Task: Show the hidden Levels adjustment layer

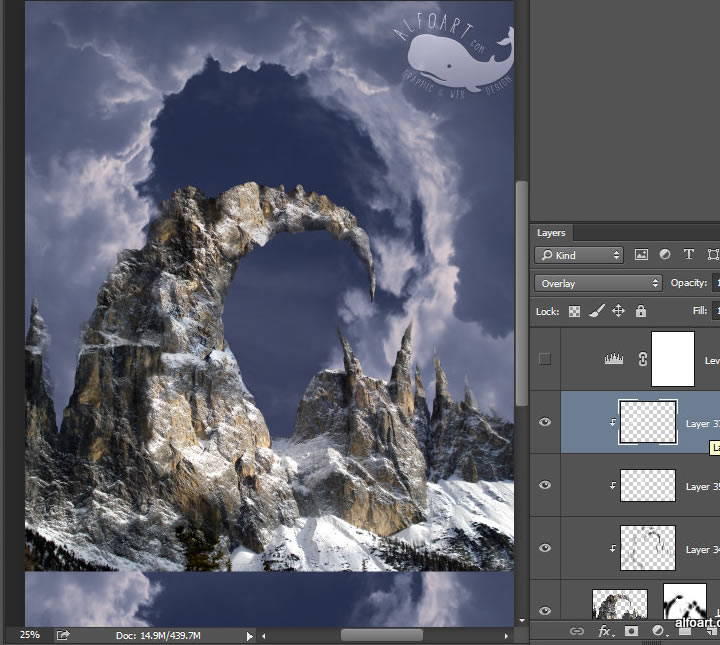Action: click(545, 359)
